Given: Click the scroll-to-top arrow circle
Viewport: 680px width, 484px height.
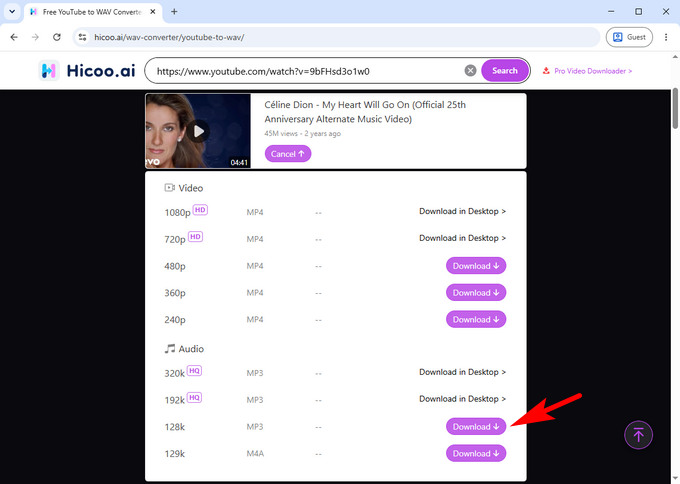Looking at the screenshot, I should pos(638,435).
